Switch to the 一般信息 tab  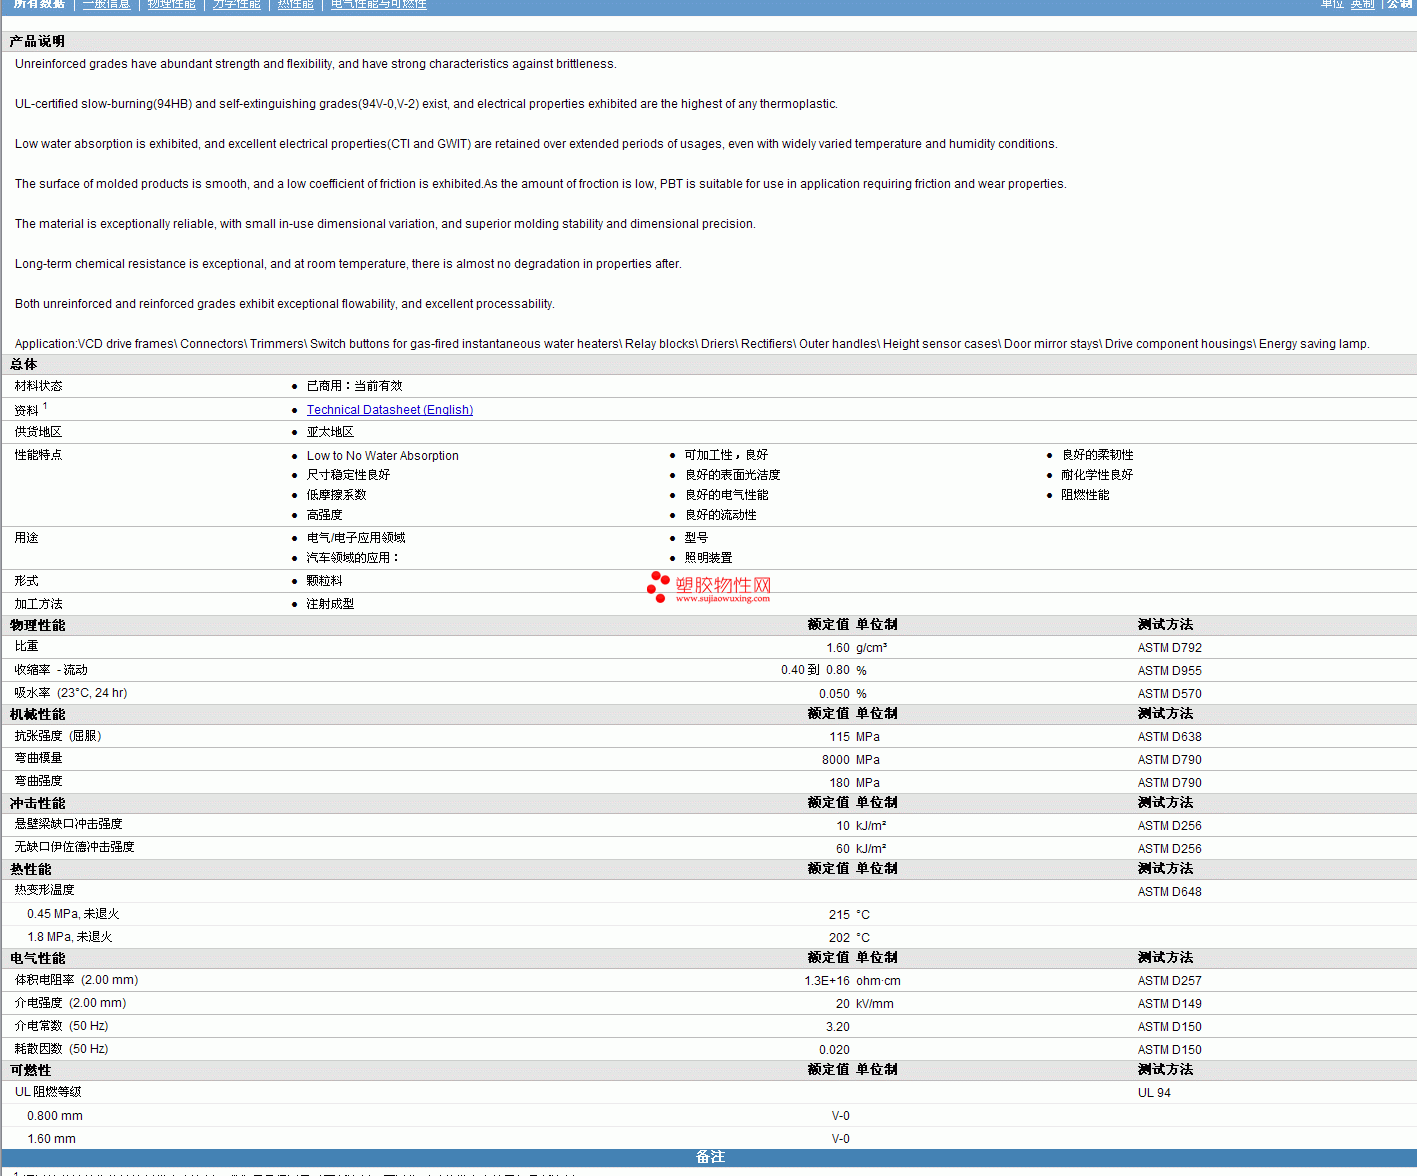pos(106,4)
